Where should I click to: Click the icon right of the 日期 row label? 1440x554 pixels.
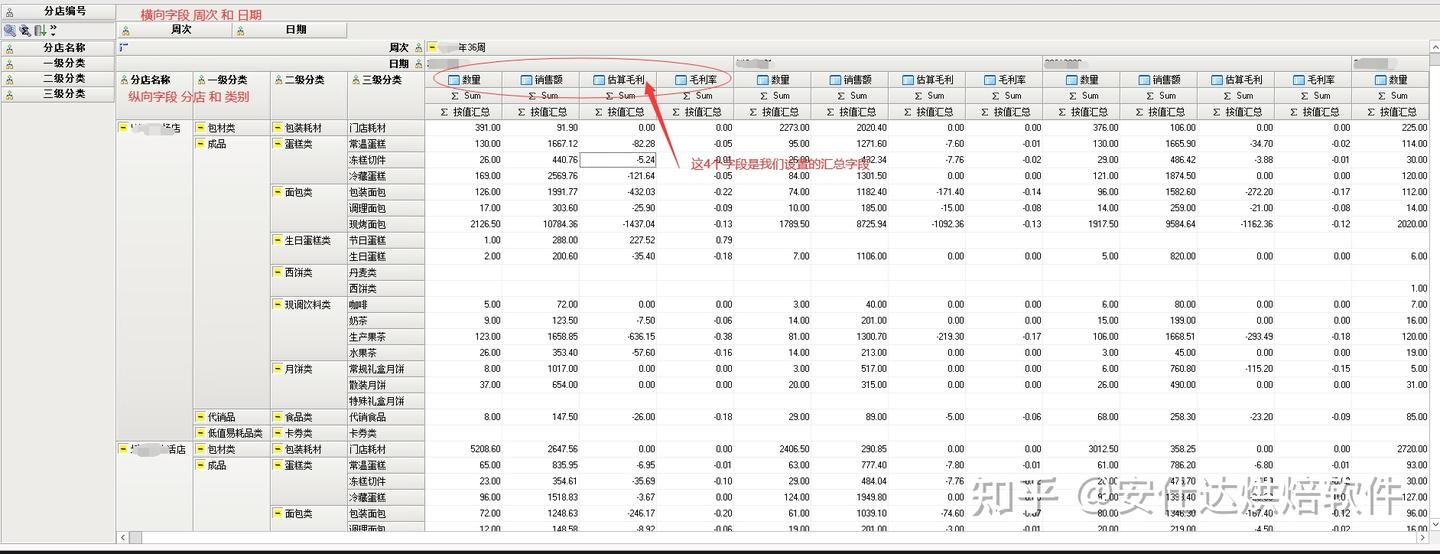tap(419, 64)
